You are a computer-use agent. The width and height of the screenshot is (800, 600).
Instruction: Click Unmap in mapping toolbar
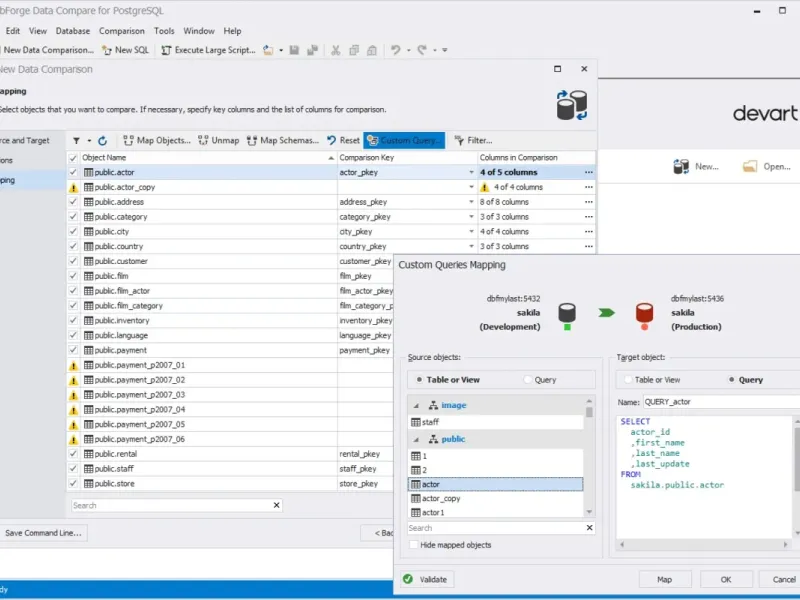pyautogui.click(x=218, y=140)
